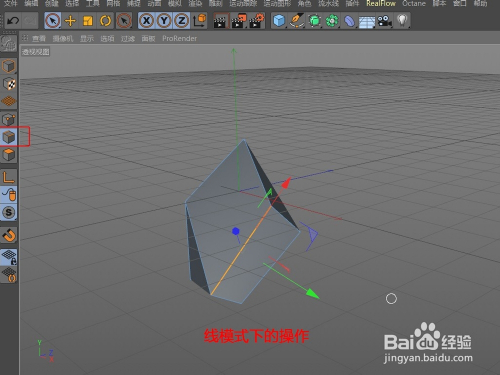Open the ProRender viewport menu
This screenshot has width=500, height=375.
[x=179, y=39]
